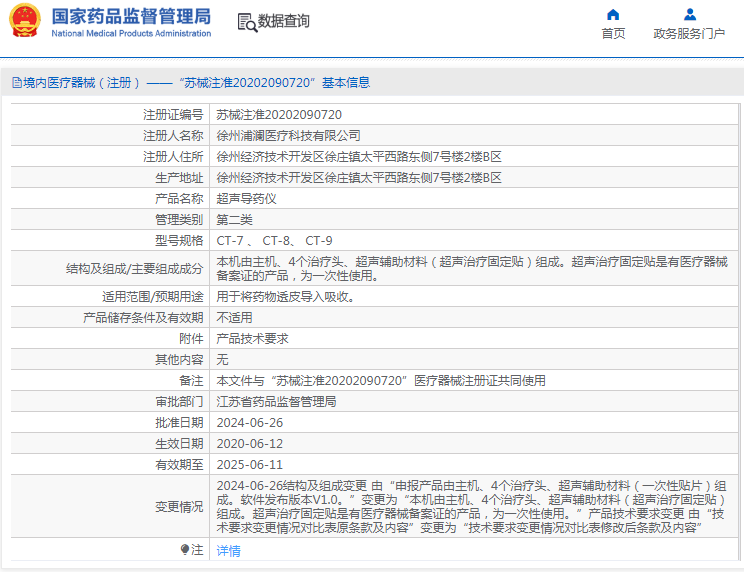Select management category 第二类
The image size is (744, 572).
[x=234, y=220]
